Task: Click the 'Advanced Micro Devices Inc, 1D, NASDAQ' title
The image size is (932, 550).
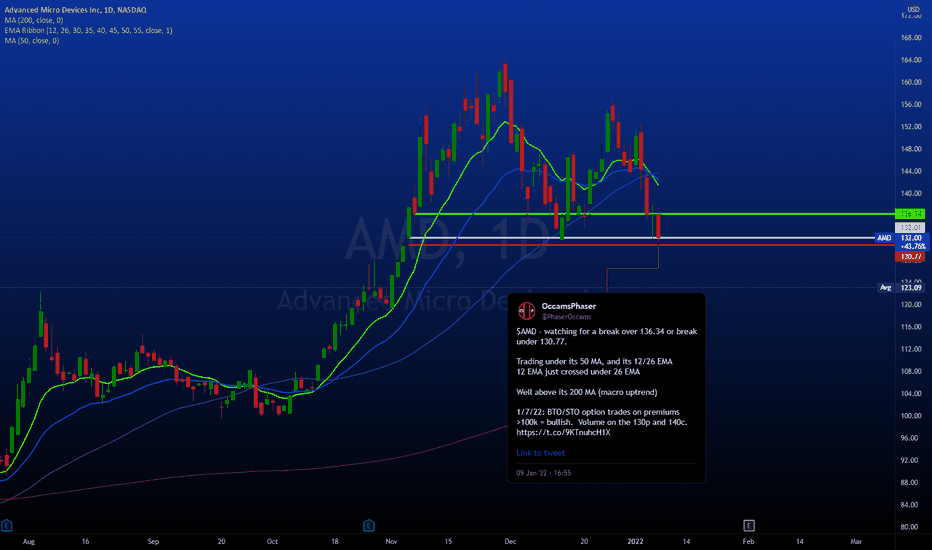Action: (x=75, y=10)
